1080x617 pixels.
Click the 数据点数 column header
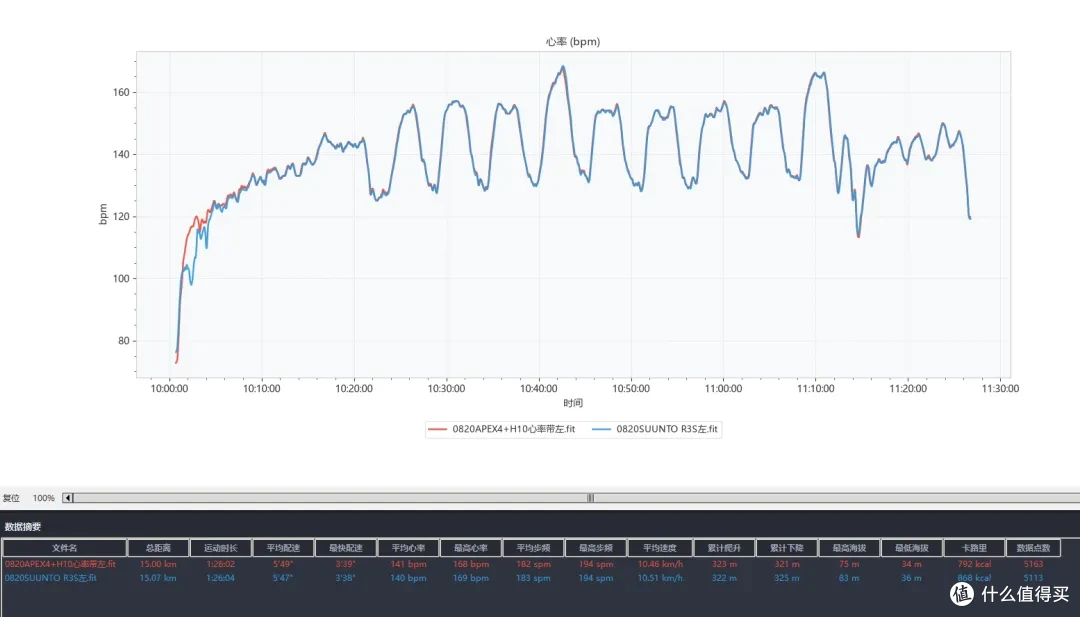pyautogui.click(x=1033, y=548)
